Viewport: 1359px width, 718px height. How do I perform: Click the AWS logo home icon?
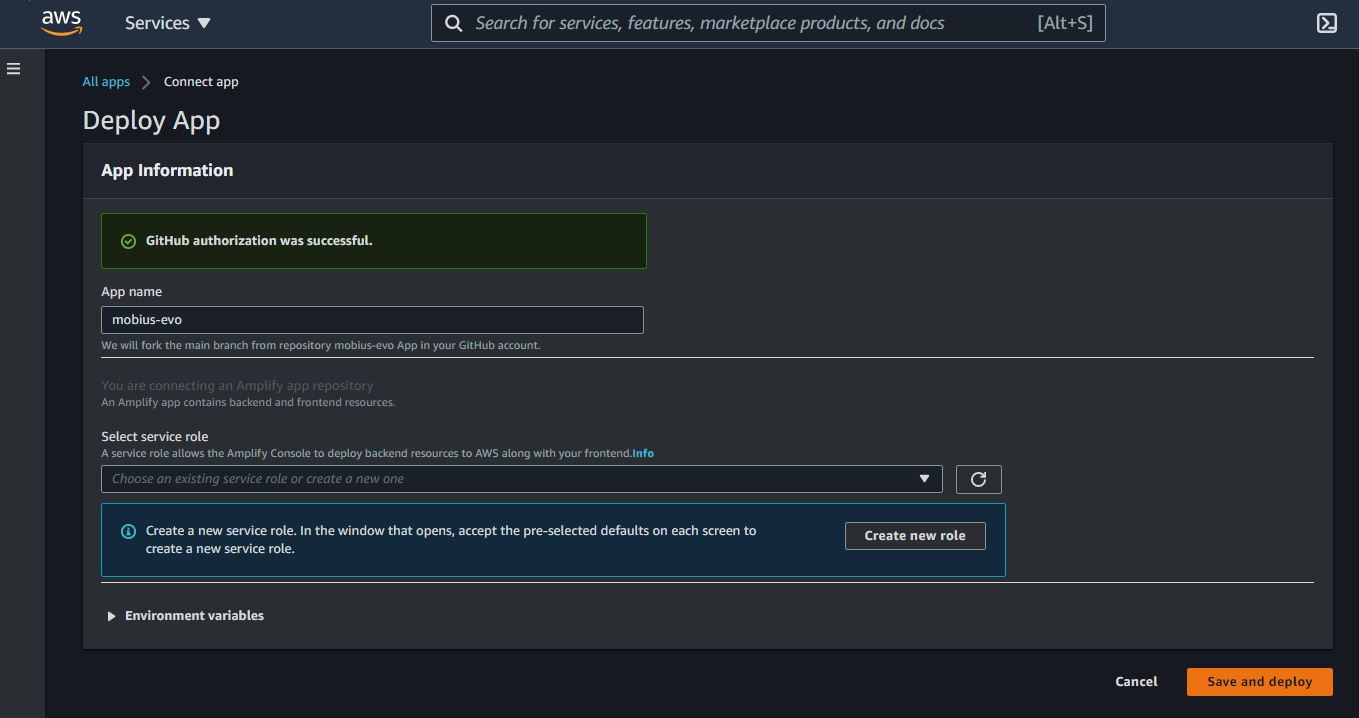coord(61,22)
